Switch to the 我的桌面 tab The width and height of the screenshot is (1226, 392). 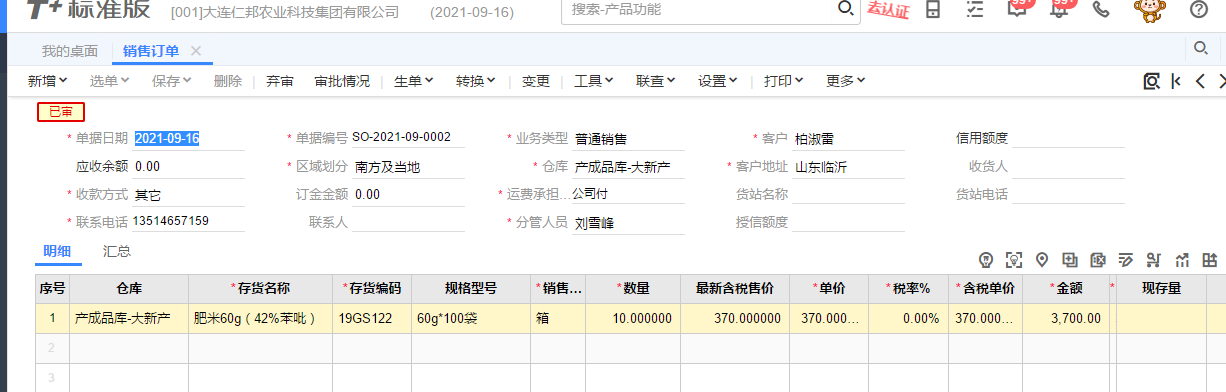[x=70, y=51]
